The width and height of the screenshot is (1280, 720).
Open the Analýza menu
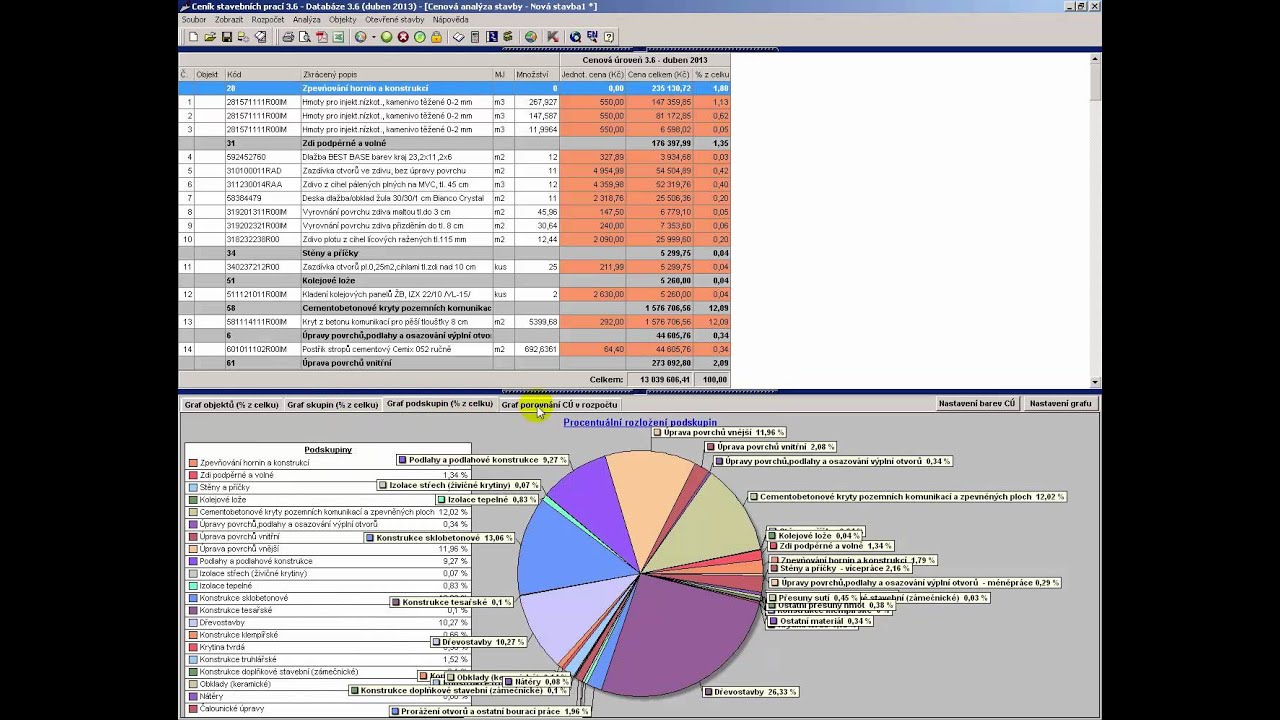click(307, 19)
